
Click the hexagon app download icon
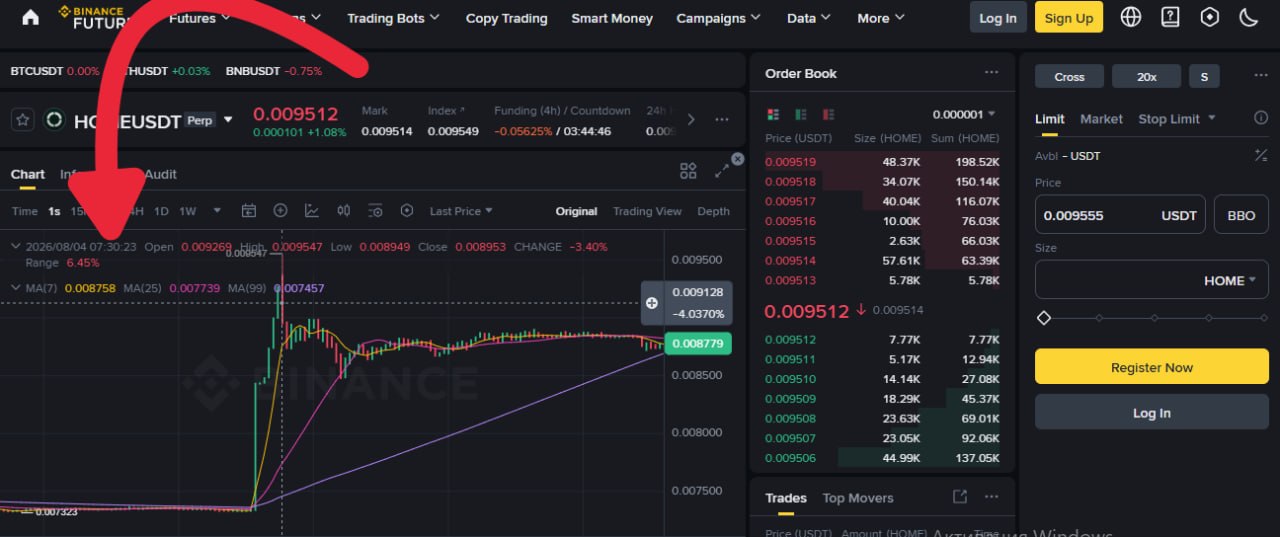pos(1210,17)
